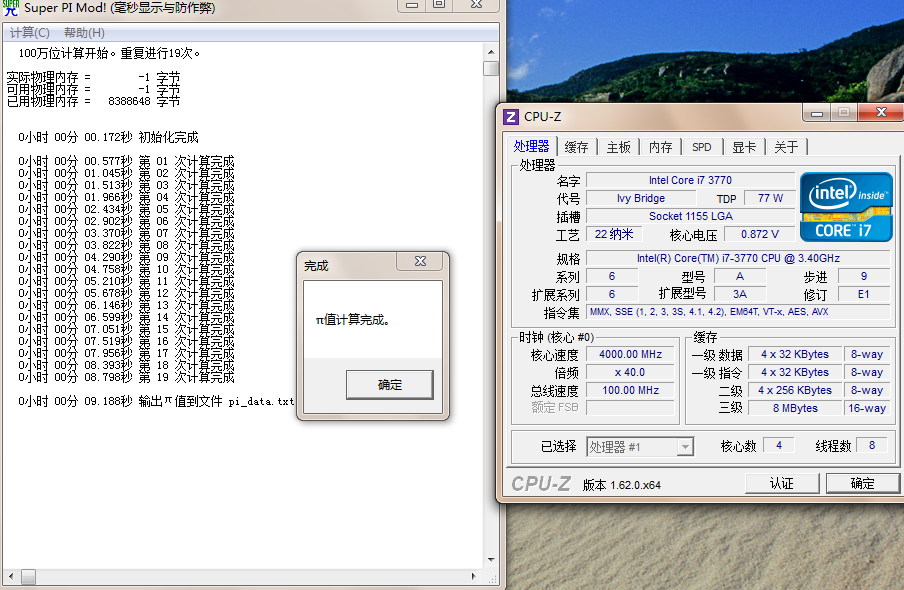The image size is (904, 590).
Task: Confirm the 完成 dialog with 确定
Action: (390, 385)
